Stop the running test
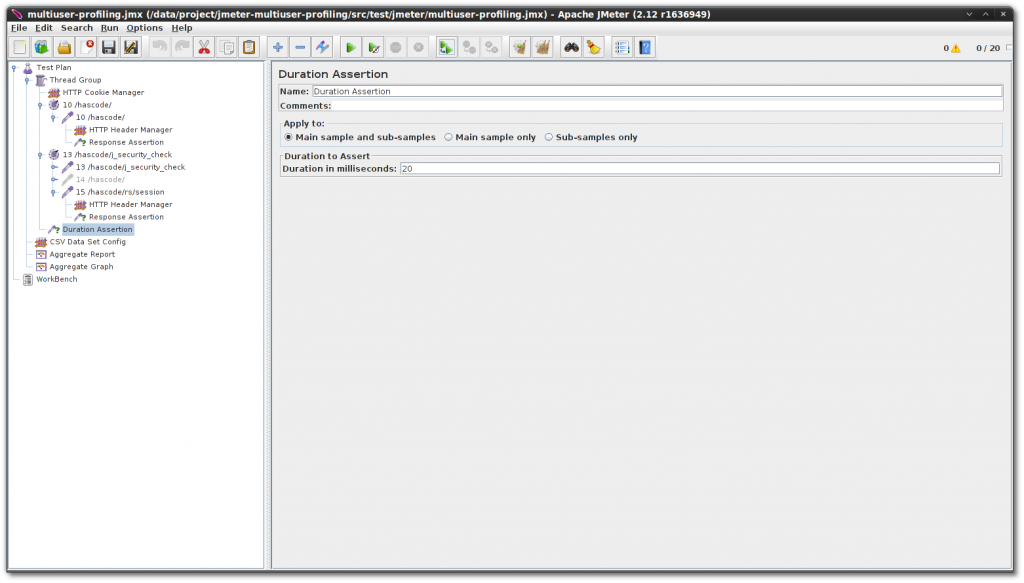The height and width of the screenshot is (583, 1024). click(398, 46)
